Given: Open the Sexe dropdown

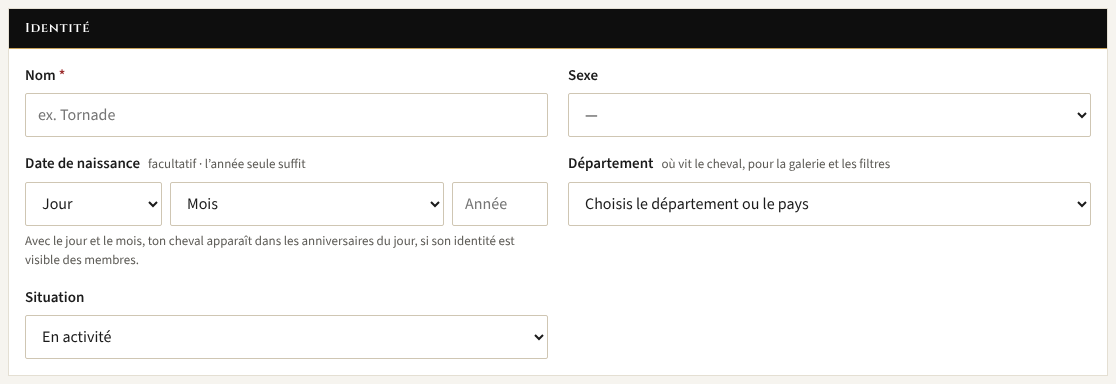Looking at the screenshot, I should coord(829,115).
